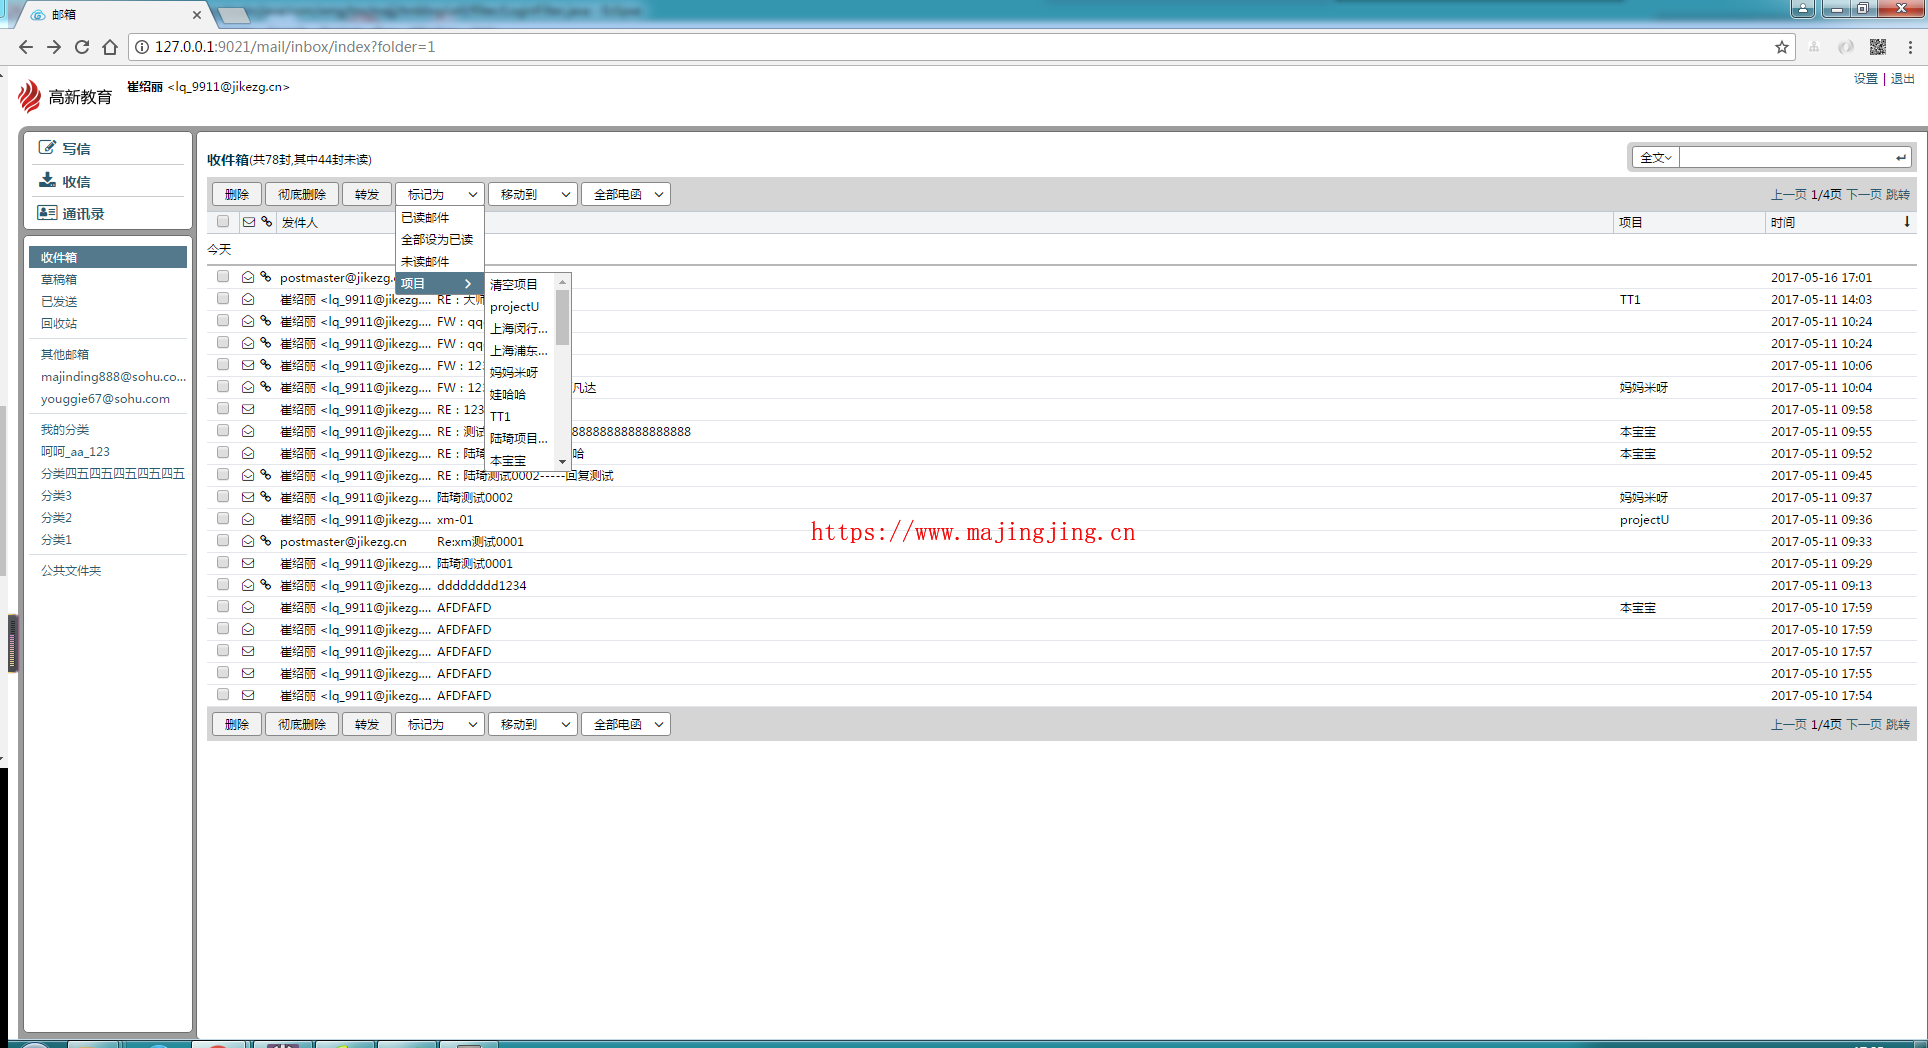Click the project submenu scroll up arrow
1928x1048 pixels.
click(562, 282)
